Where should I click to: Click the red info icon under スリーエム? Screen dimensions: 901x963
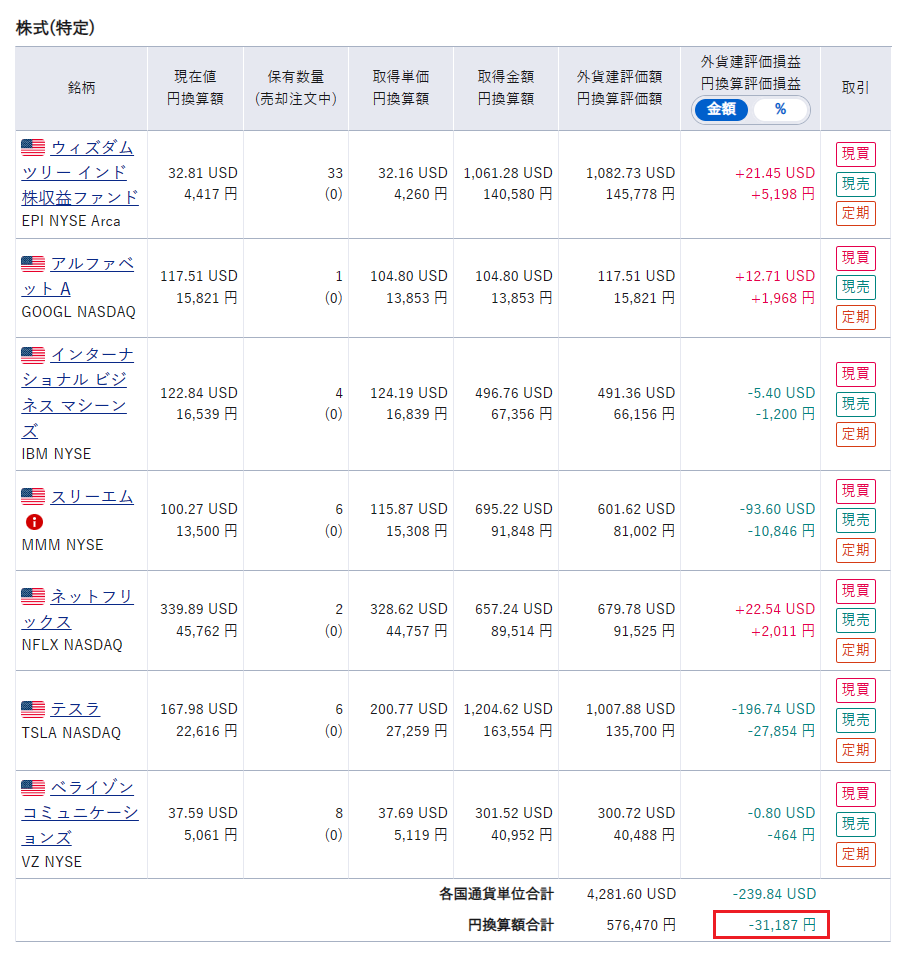click(34, 522)
